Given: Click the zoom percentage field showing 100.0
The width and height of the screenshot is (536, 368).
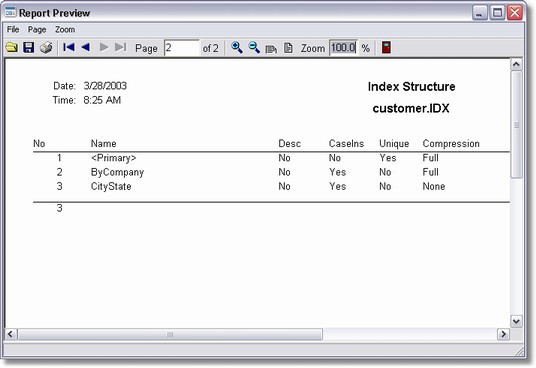Looking at the screenshot, I should click(343, 47).
